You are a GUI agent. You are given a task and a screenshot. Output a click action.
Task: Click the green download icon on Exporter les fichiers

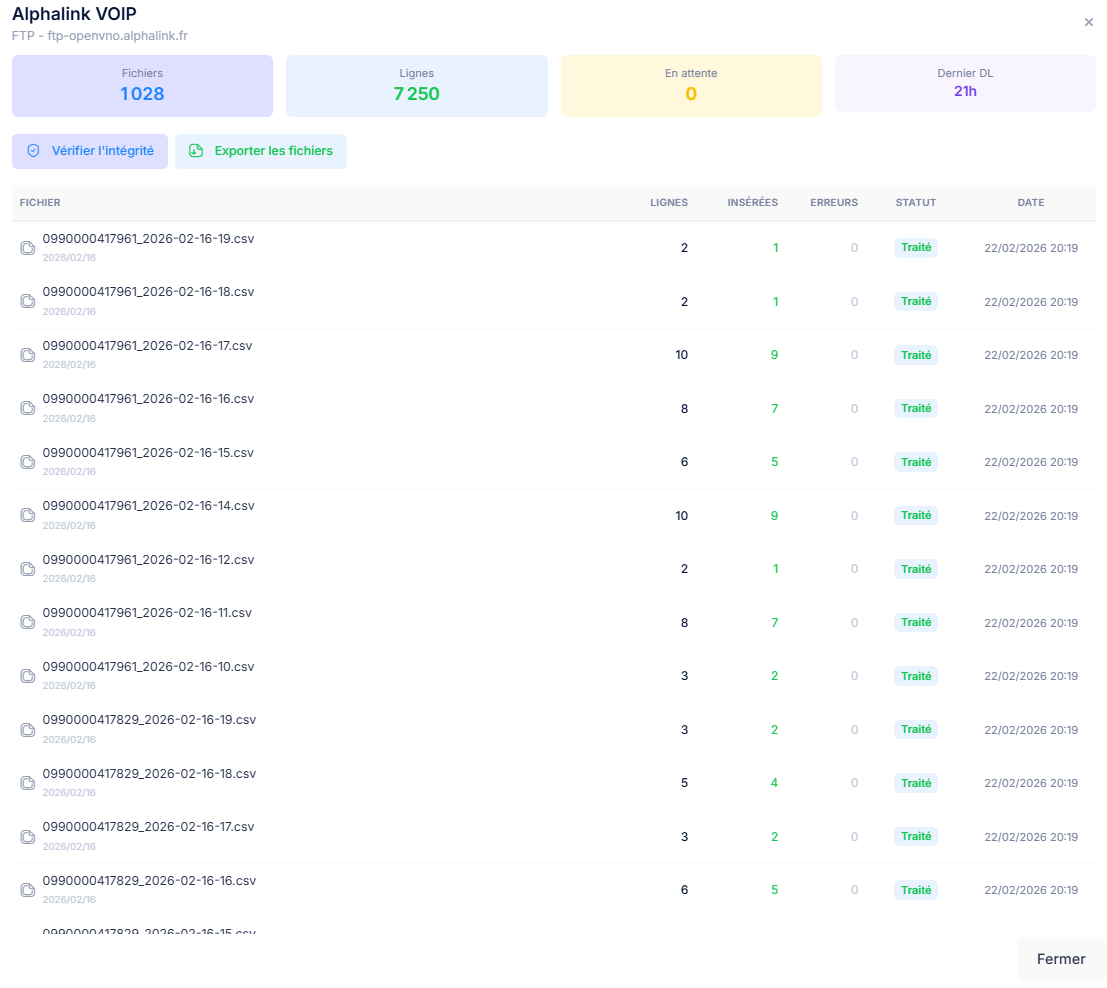196,150
